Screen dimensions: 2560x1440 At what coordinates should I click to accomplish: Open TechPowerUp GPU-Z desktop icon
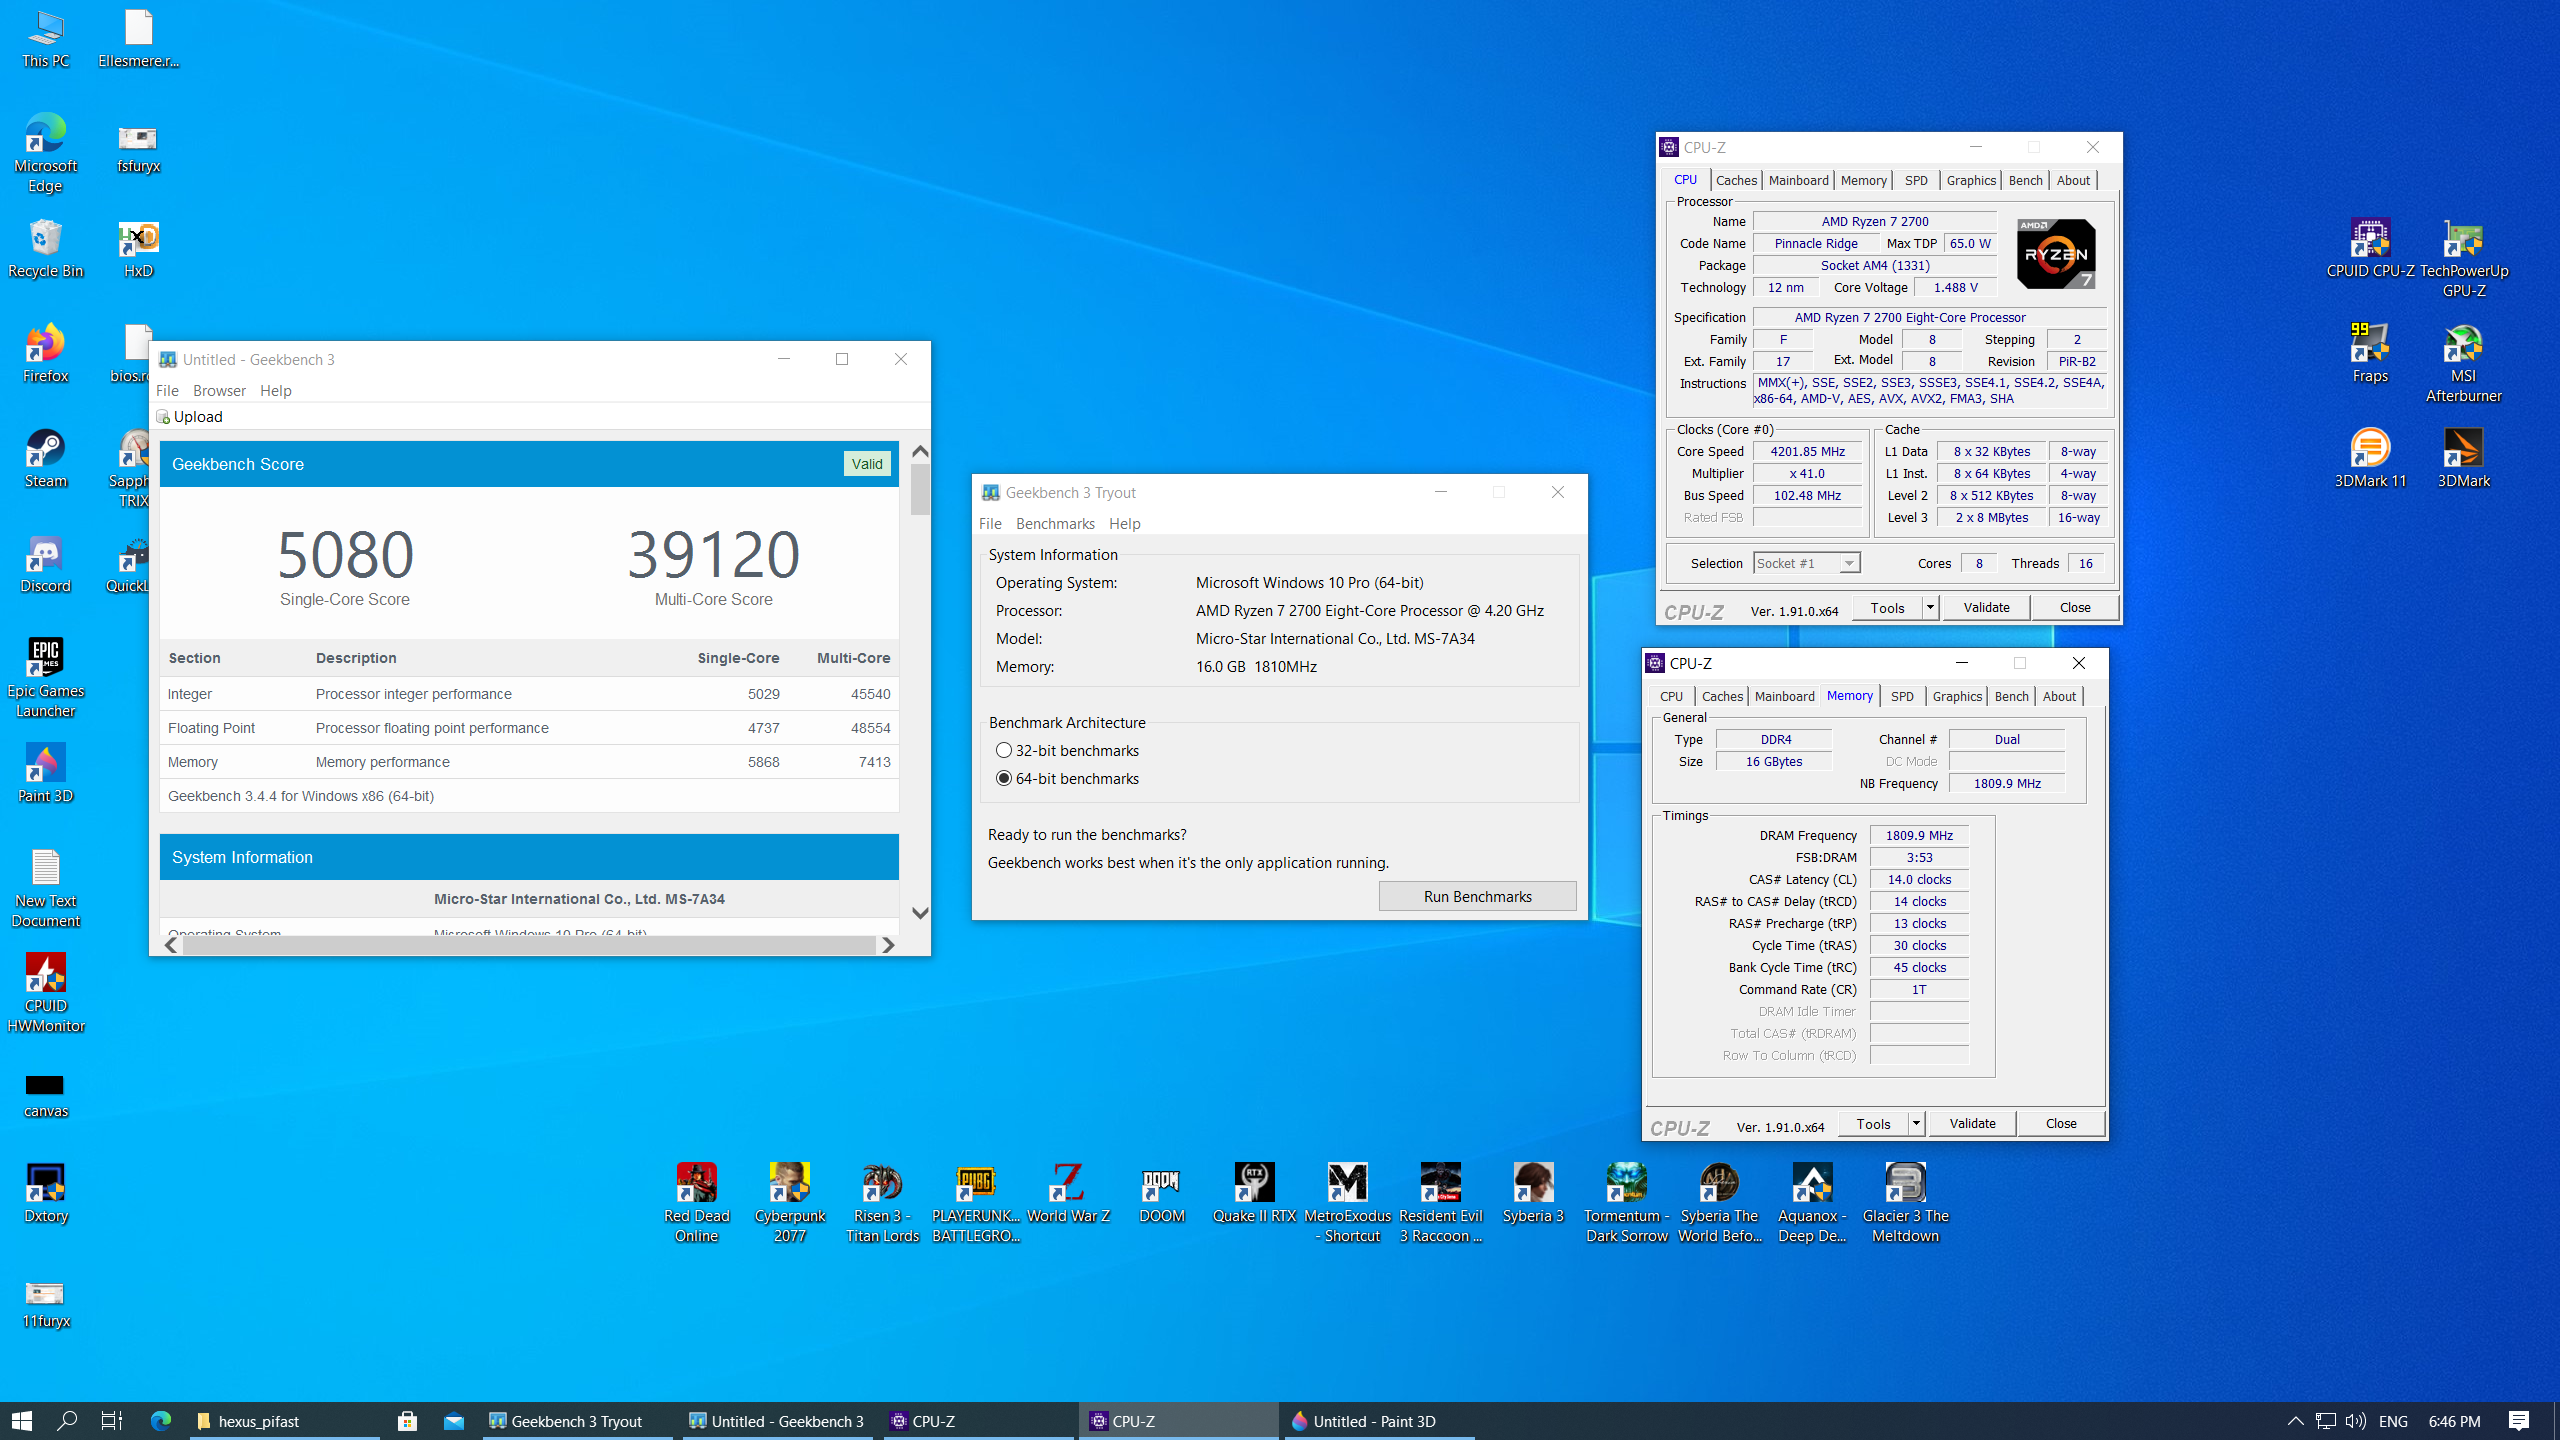[2463, 259]
